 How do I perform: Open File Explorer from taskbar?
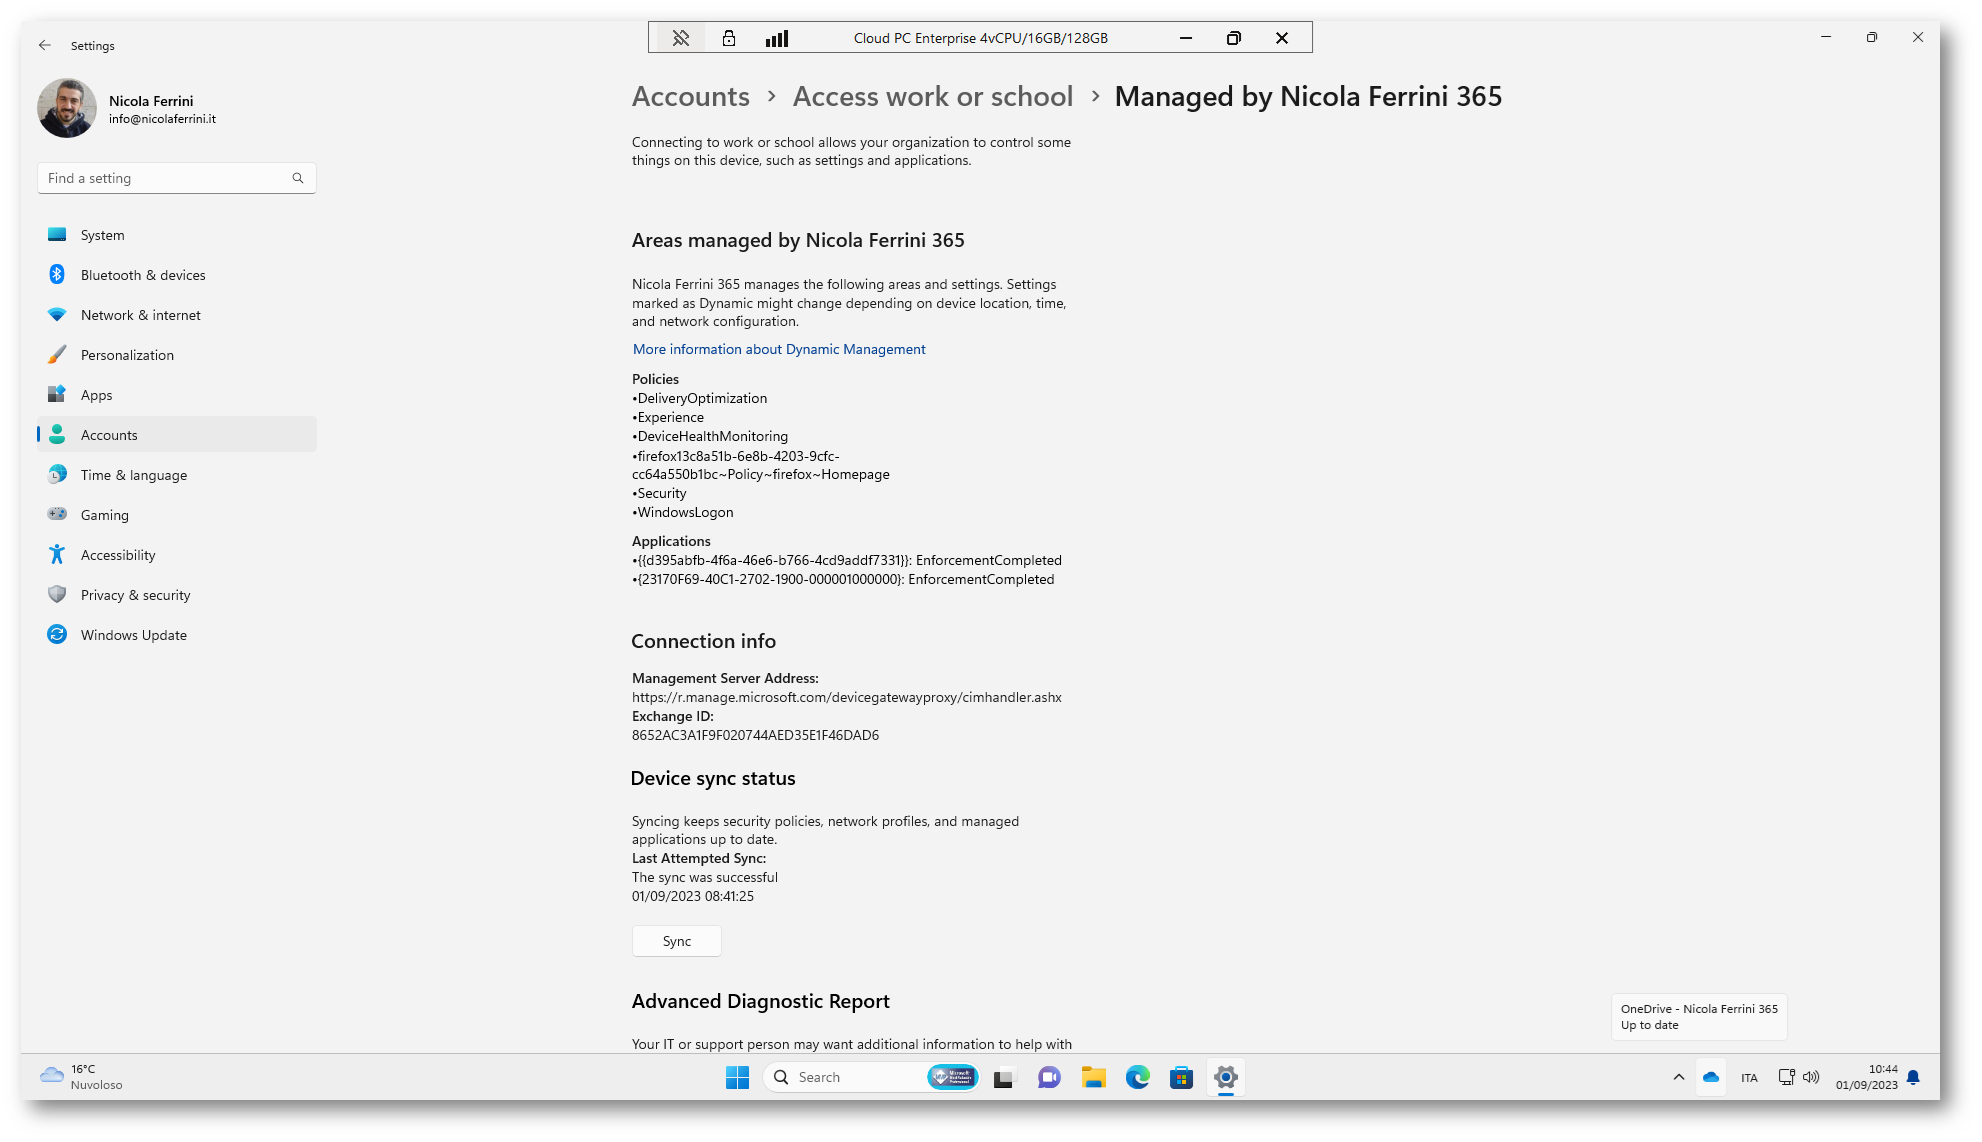(1093, 1077)
